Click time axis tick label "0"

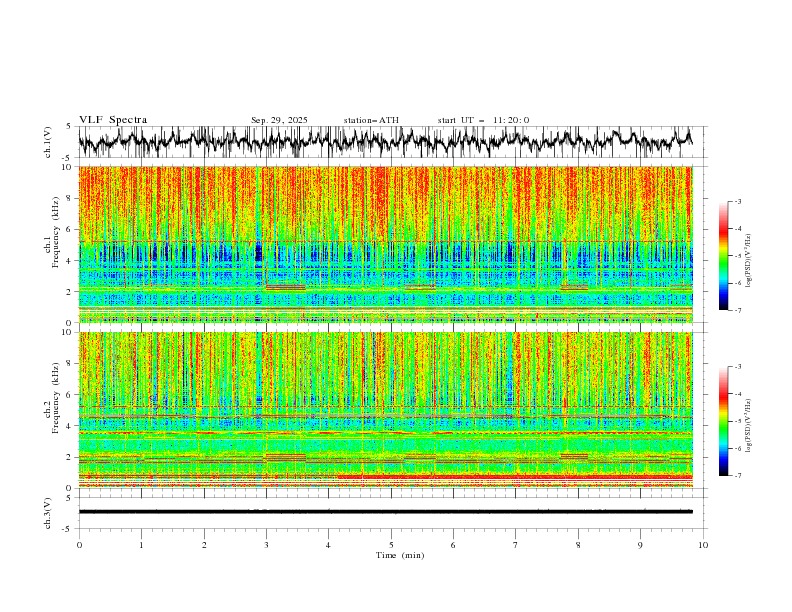79,545
